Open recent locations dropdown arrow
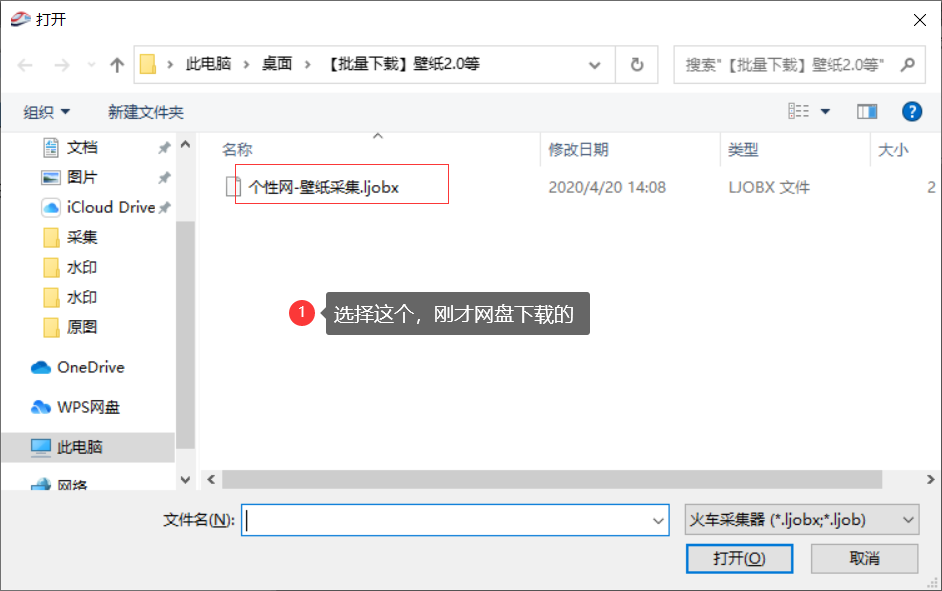Screen dimensions: 942x591 point(91,65)
